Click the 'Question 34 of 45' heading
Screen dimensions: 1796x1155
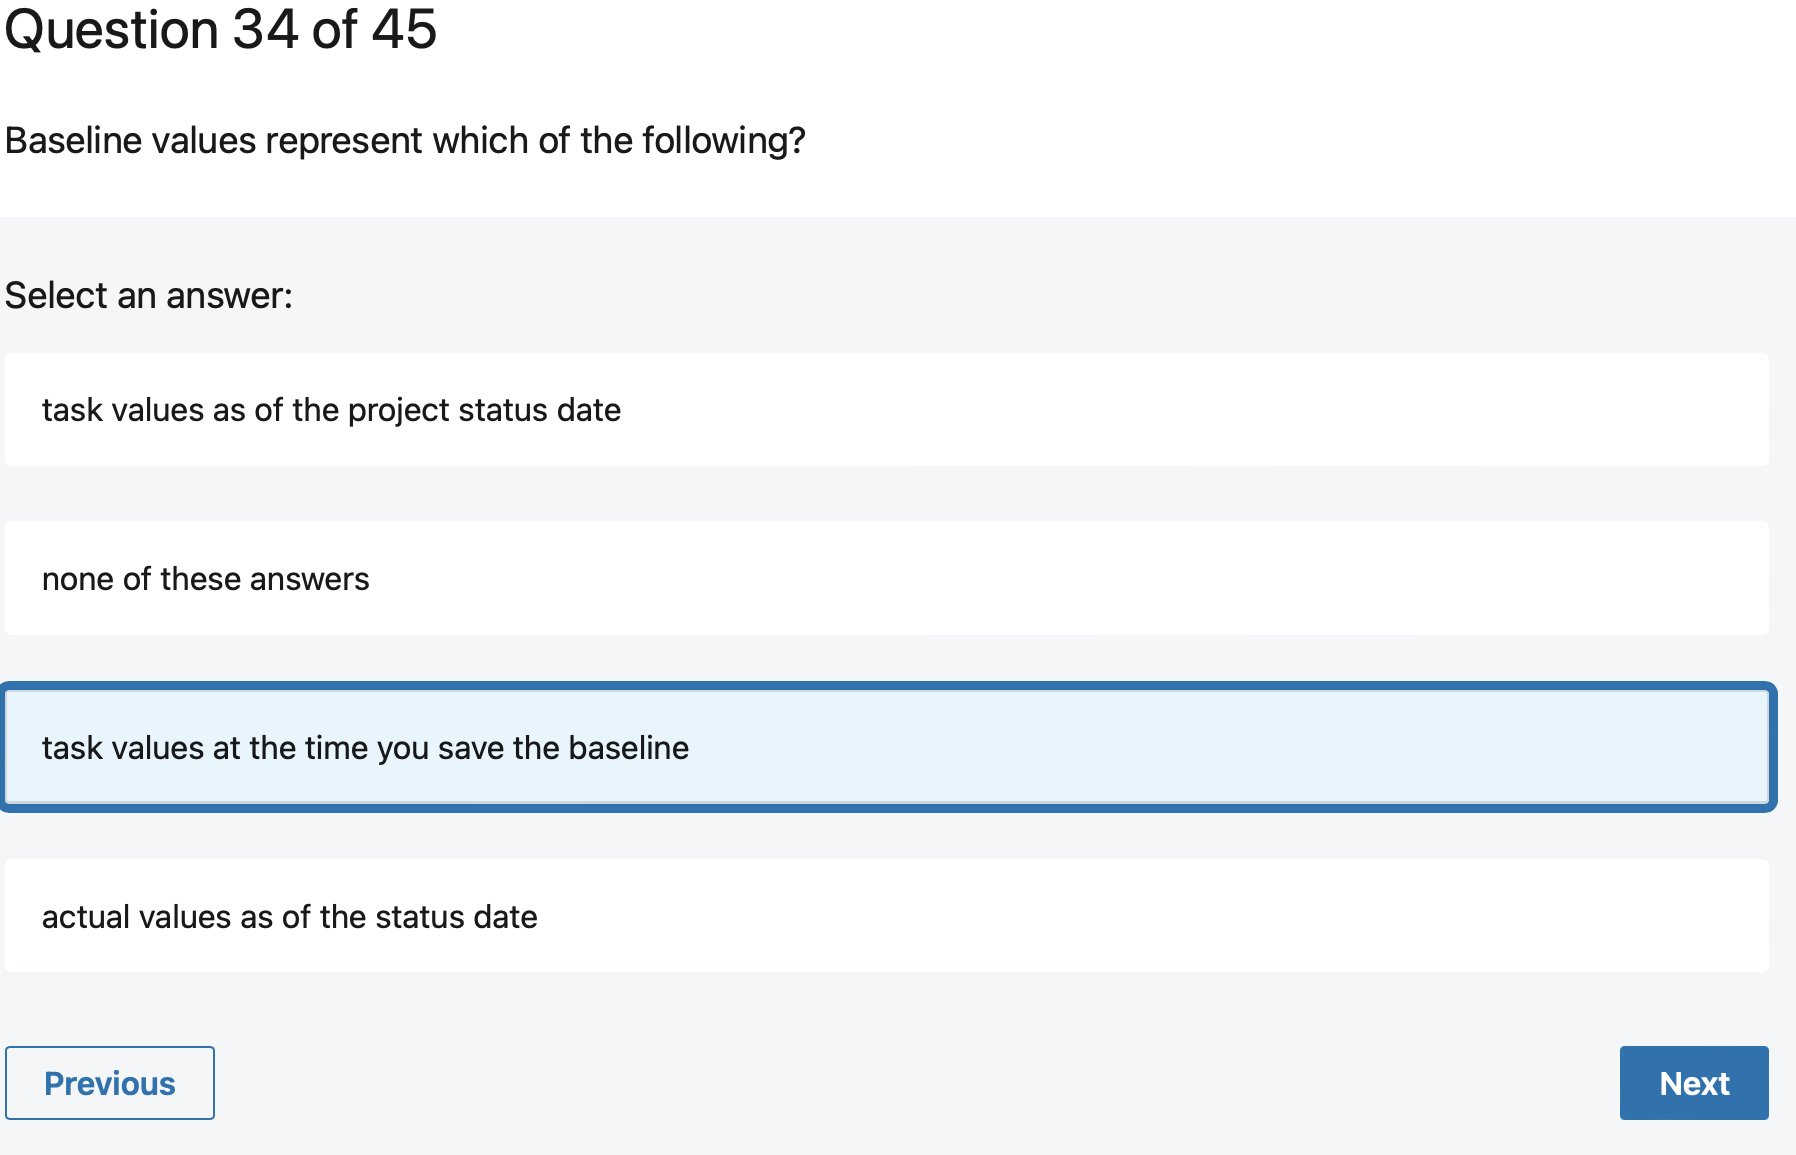coord(221,29)
